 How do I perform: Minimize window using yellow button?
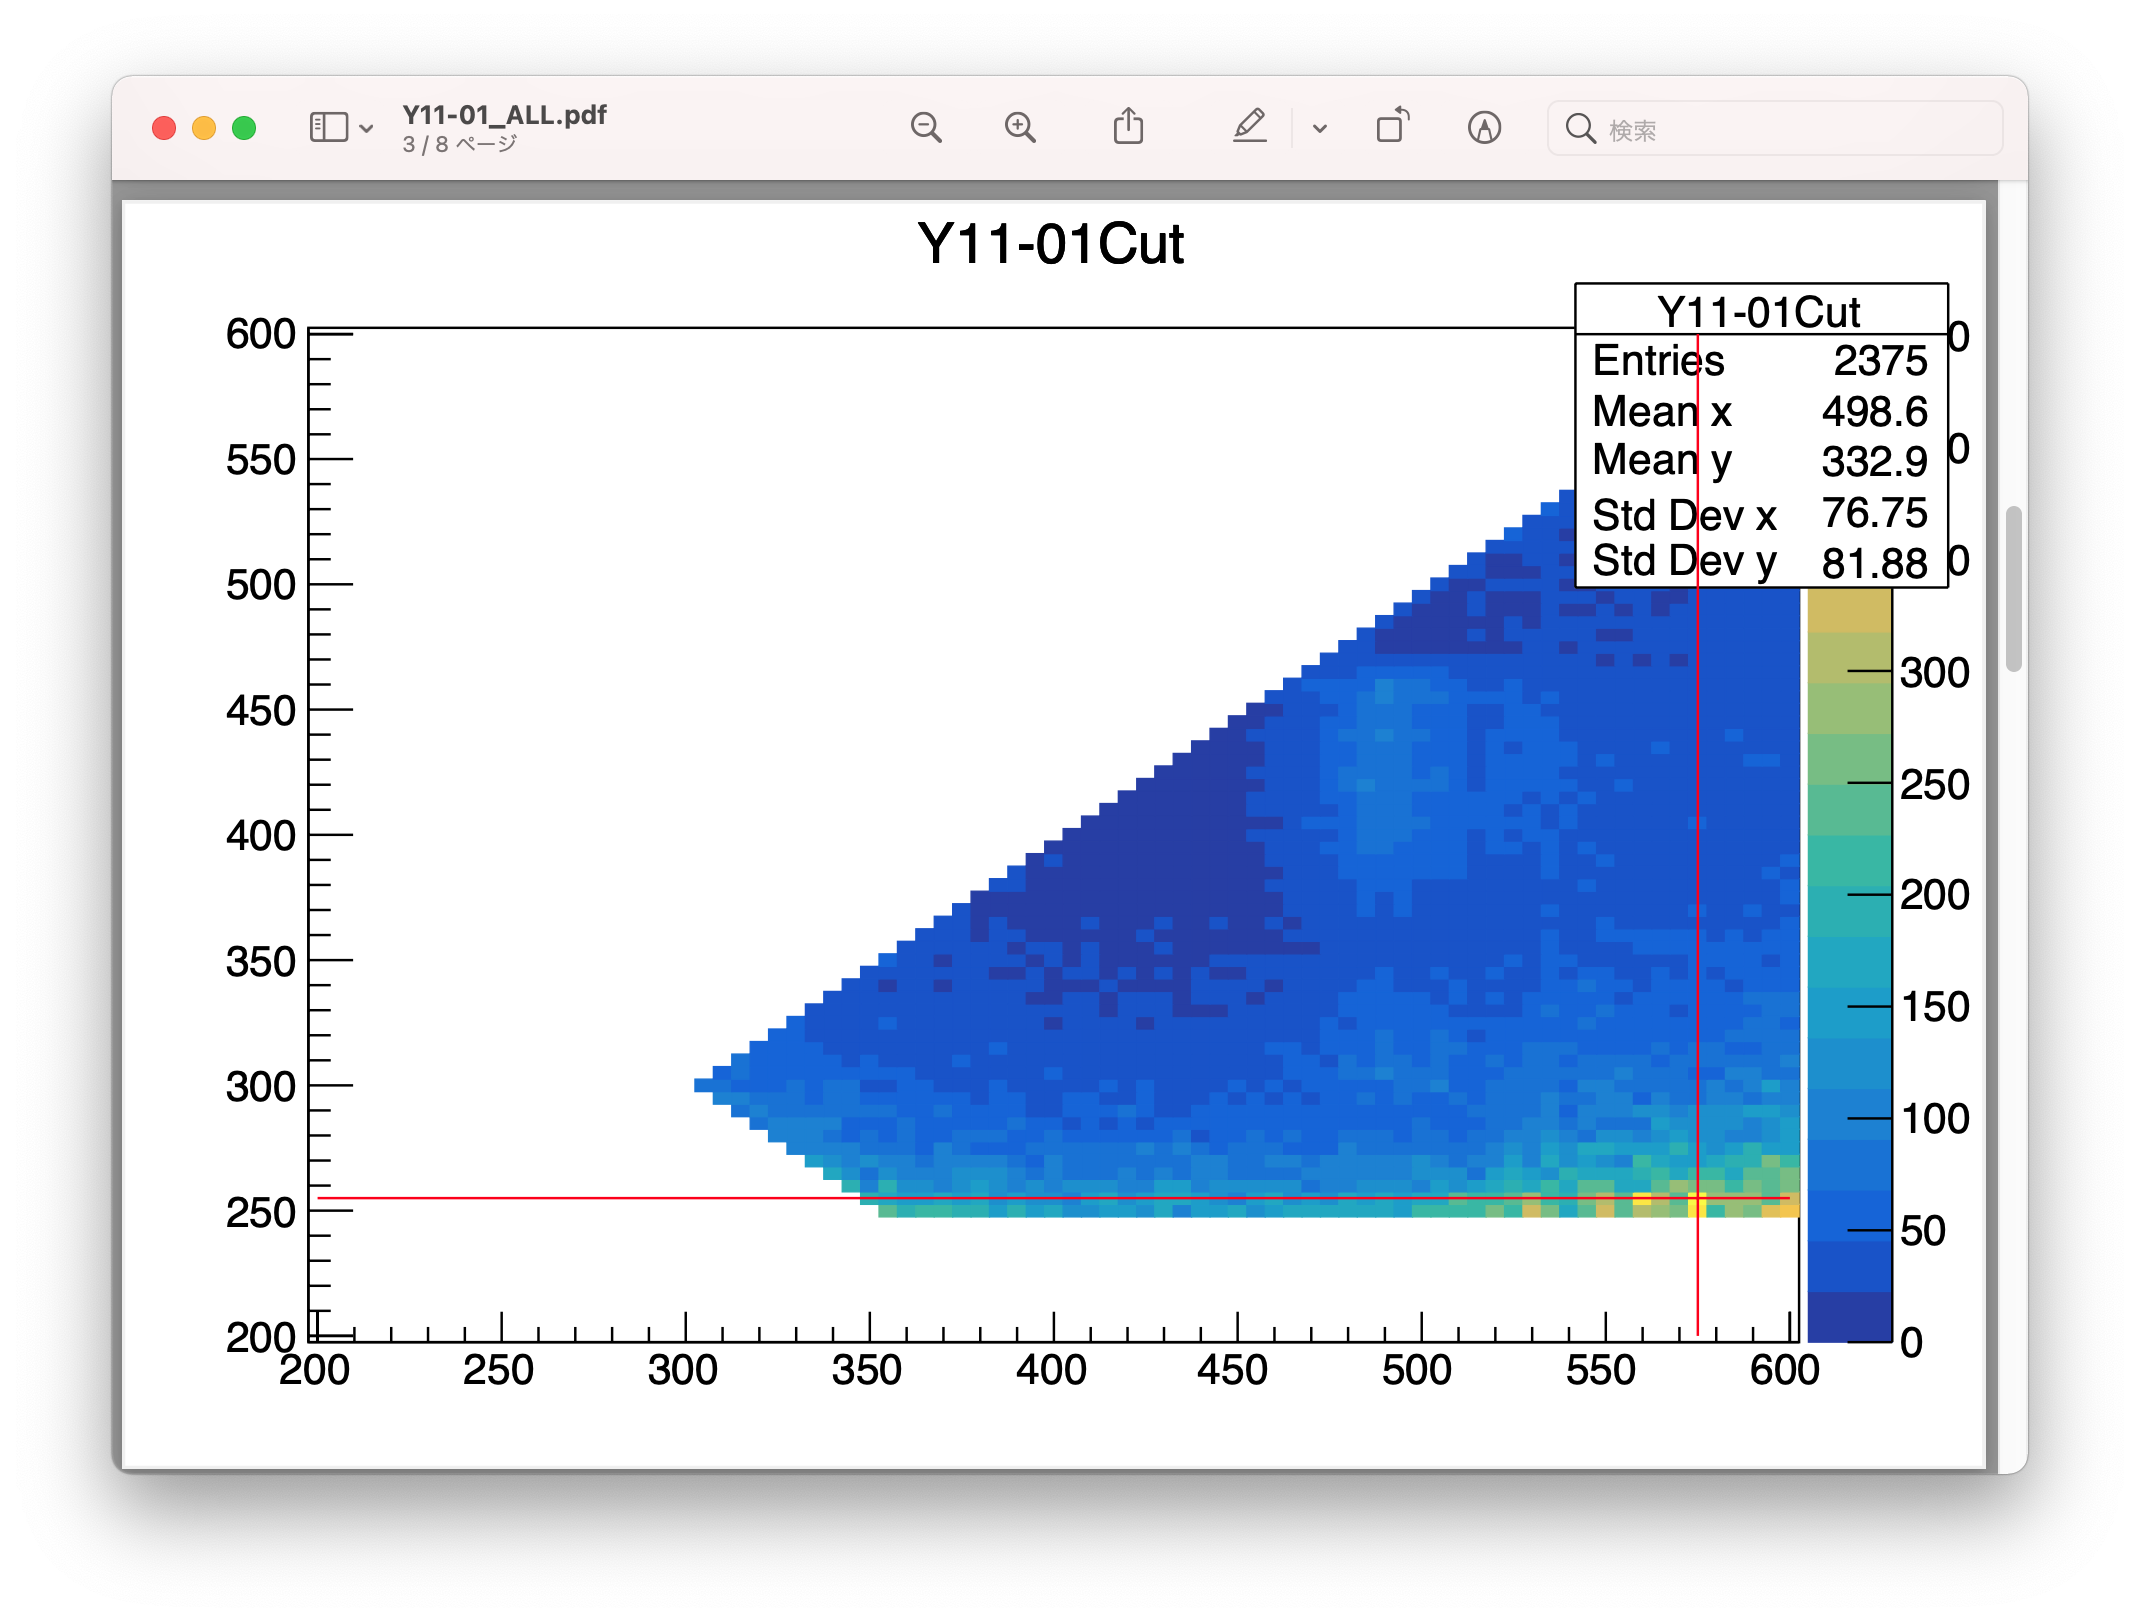click(x=204, y=128)
